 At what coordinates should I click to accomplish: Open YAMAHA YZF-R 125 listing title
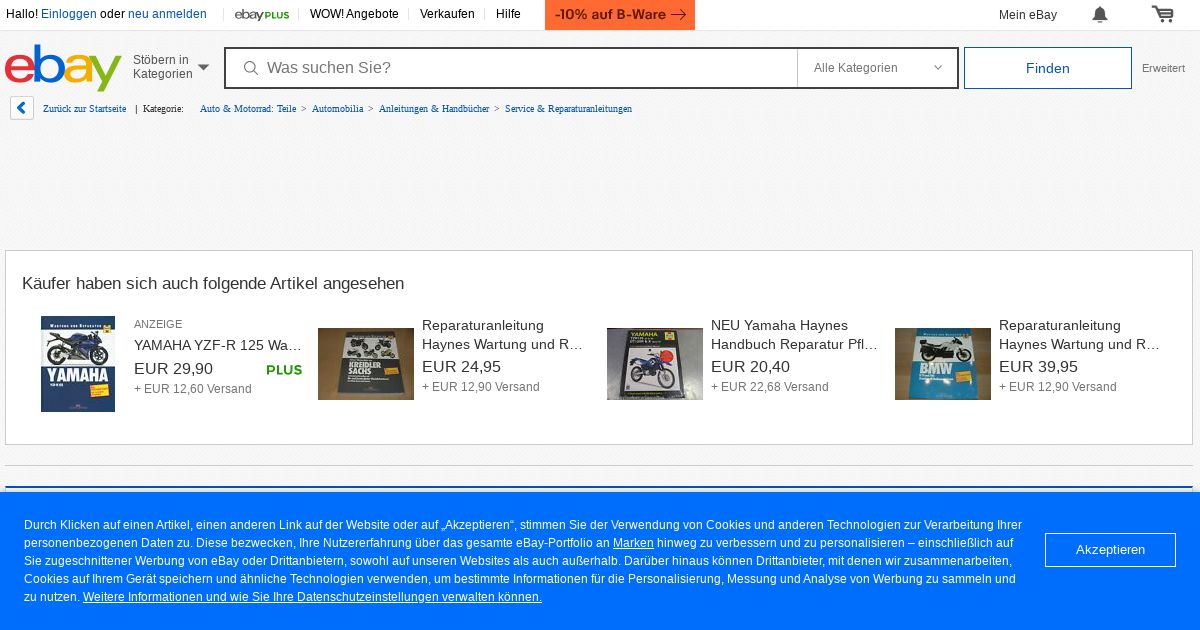(x=218, y=345)
